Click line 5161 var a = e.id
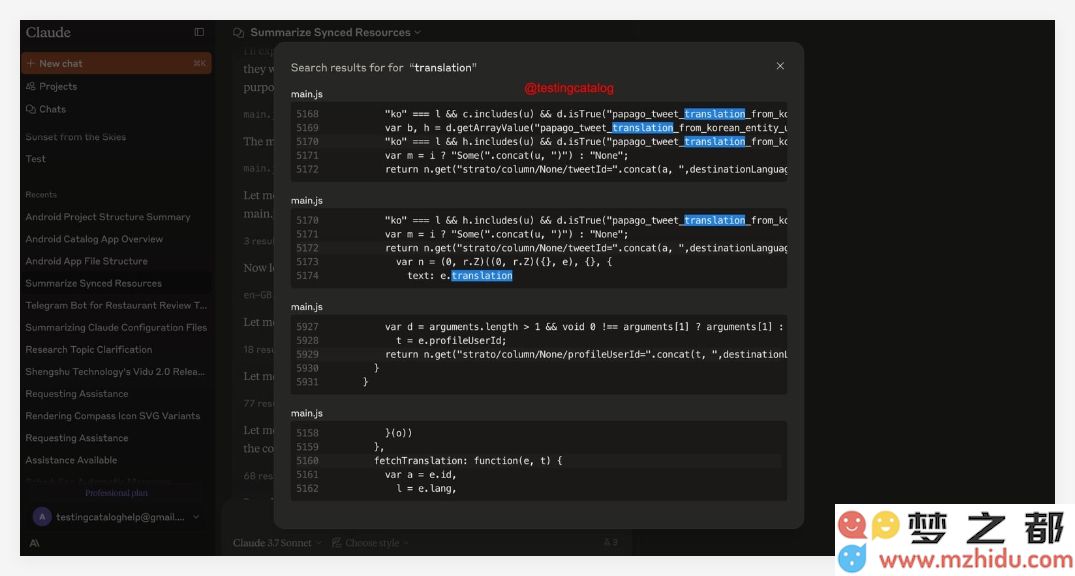This screenshot has height=576, width=1075. [x=539, y=475]
